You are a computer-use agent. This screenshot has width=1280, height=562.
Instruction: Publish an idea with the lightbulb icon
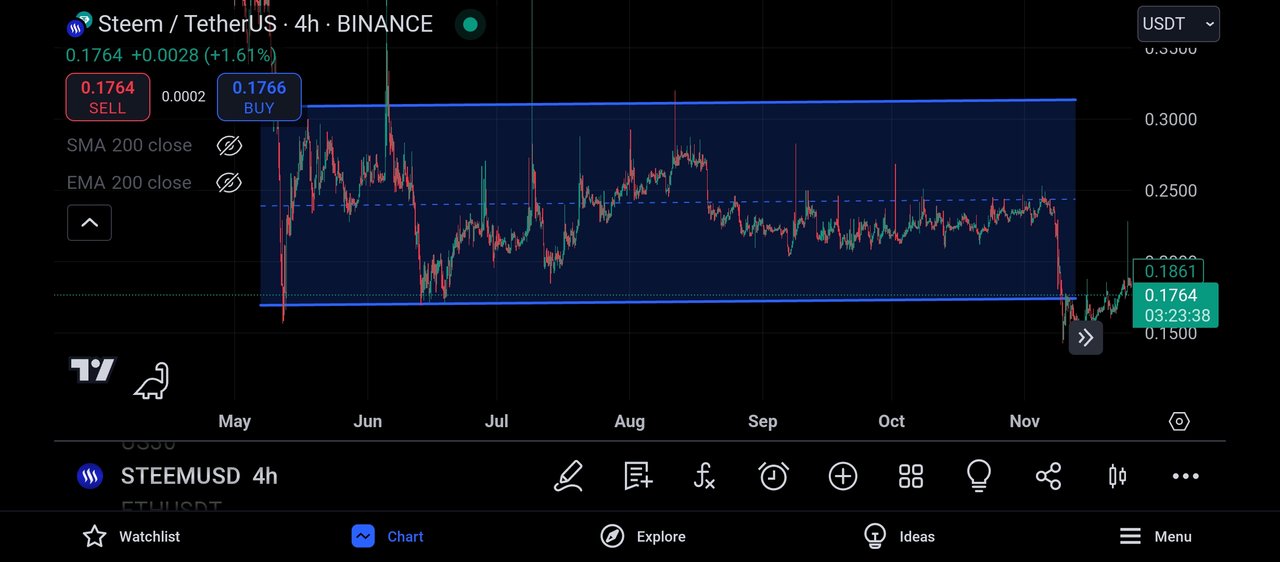[x=979, y=476]
